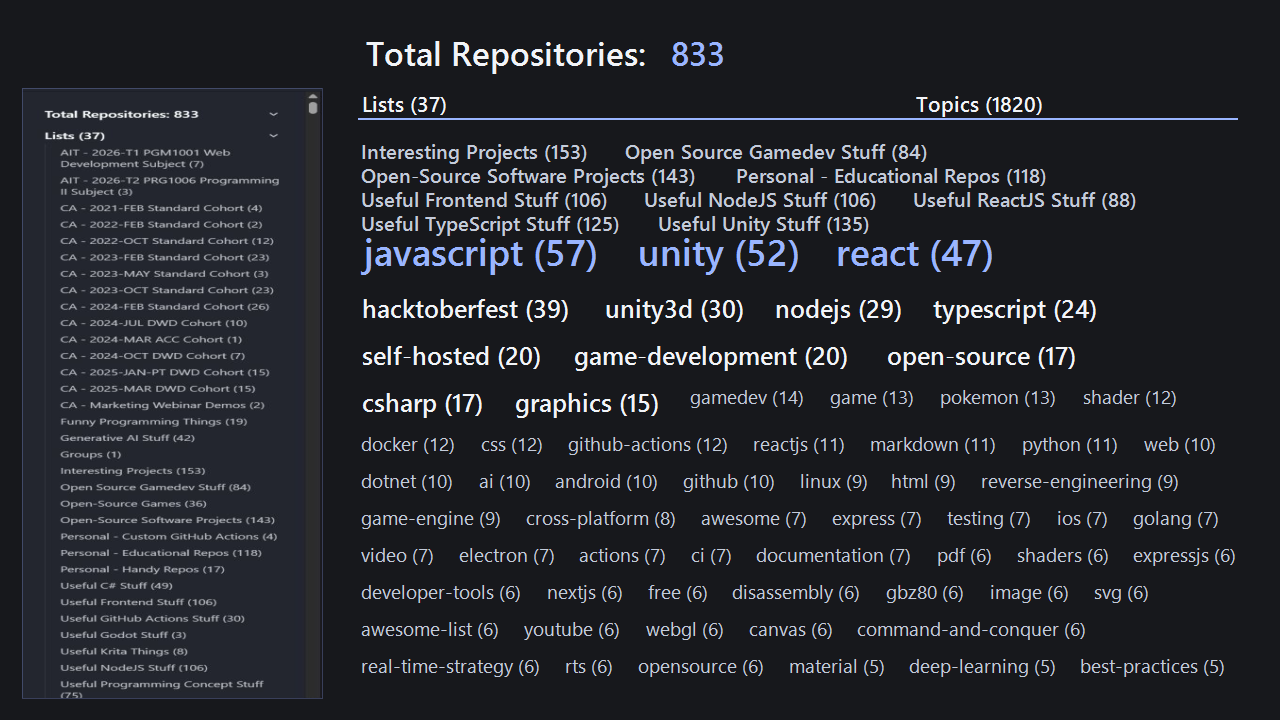Open Useful NodeJS Stuff (106) main link

pyautogui.click(x=760, y=201)
